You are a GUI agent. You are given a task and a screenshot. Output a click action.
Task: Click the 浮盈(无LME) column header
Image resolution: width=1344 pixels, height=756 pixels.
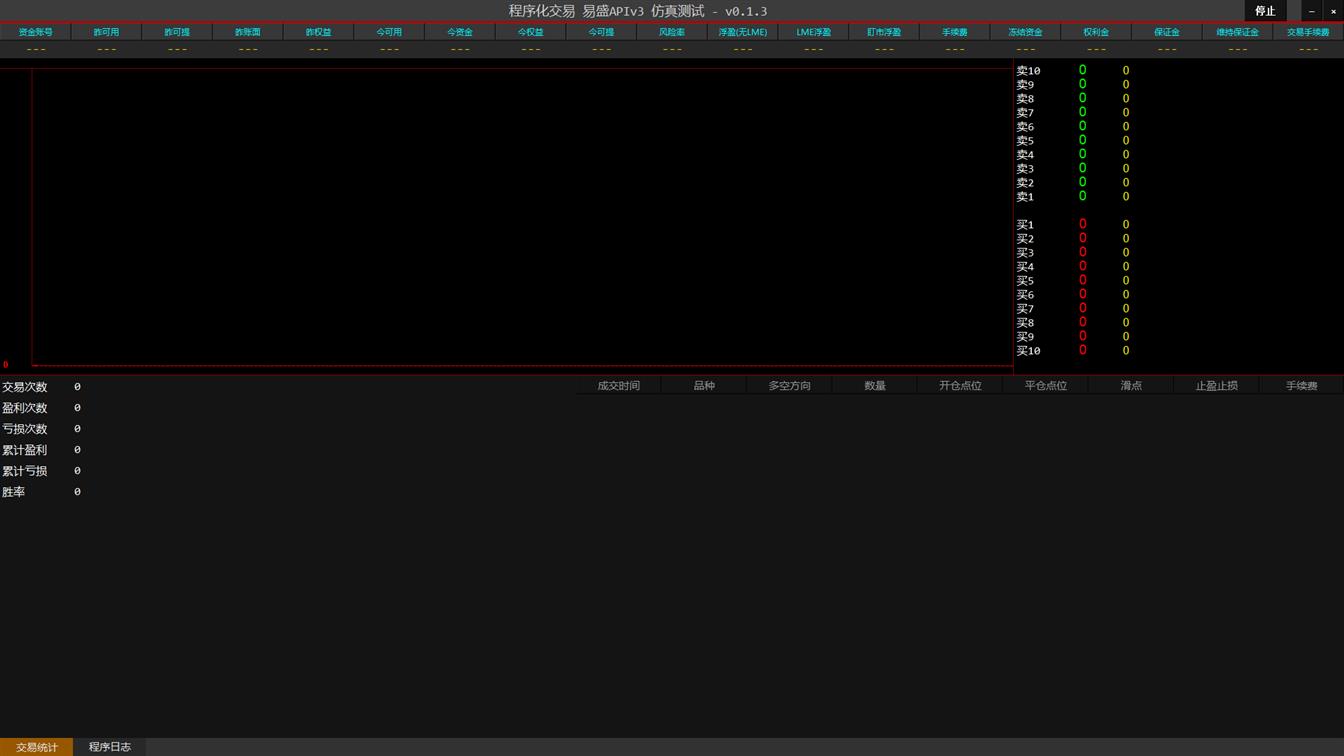pyautogui.click(x=743, y=32)
